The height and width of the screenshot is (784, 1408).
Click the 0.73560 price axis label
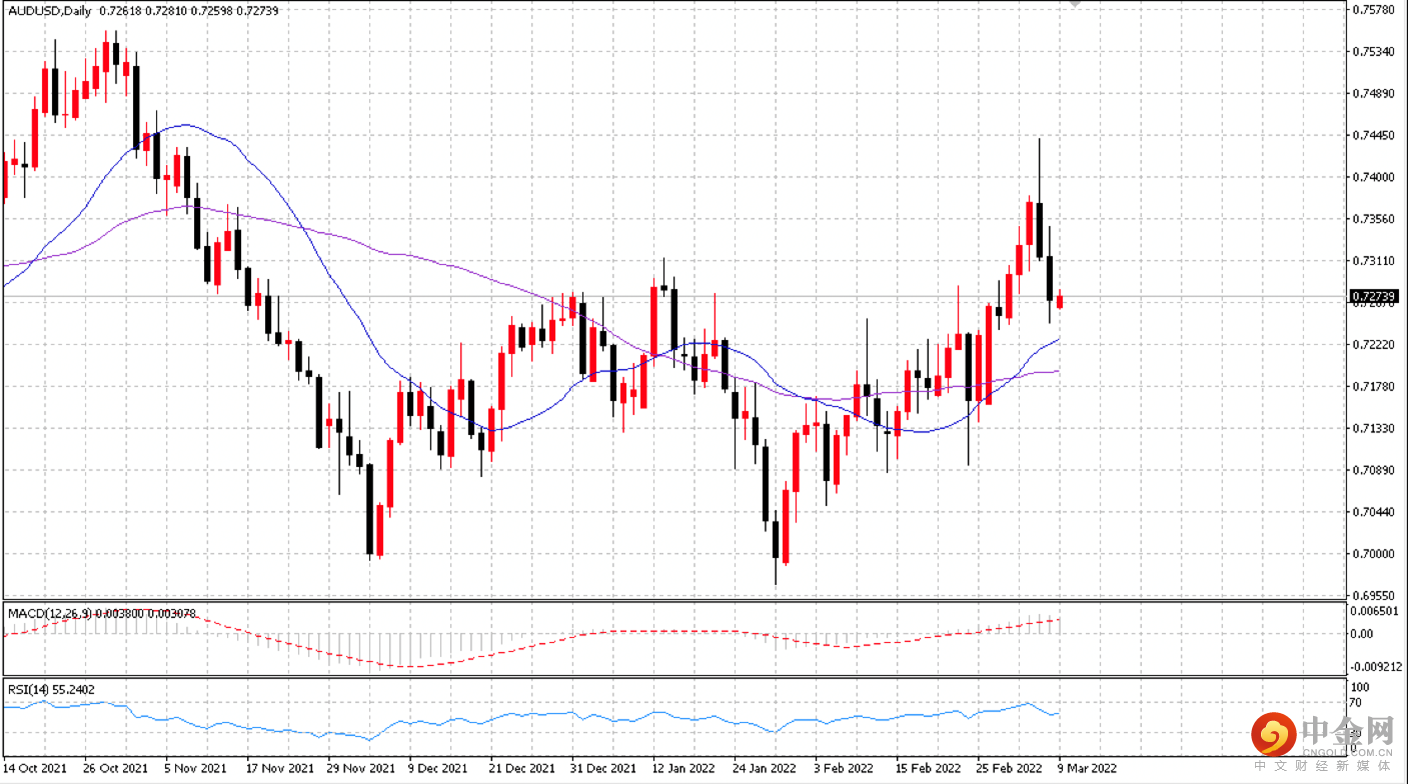[x=1374, y=219]
